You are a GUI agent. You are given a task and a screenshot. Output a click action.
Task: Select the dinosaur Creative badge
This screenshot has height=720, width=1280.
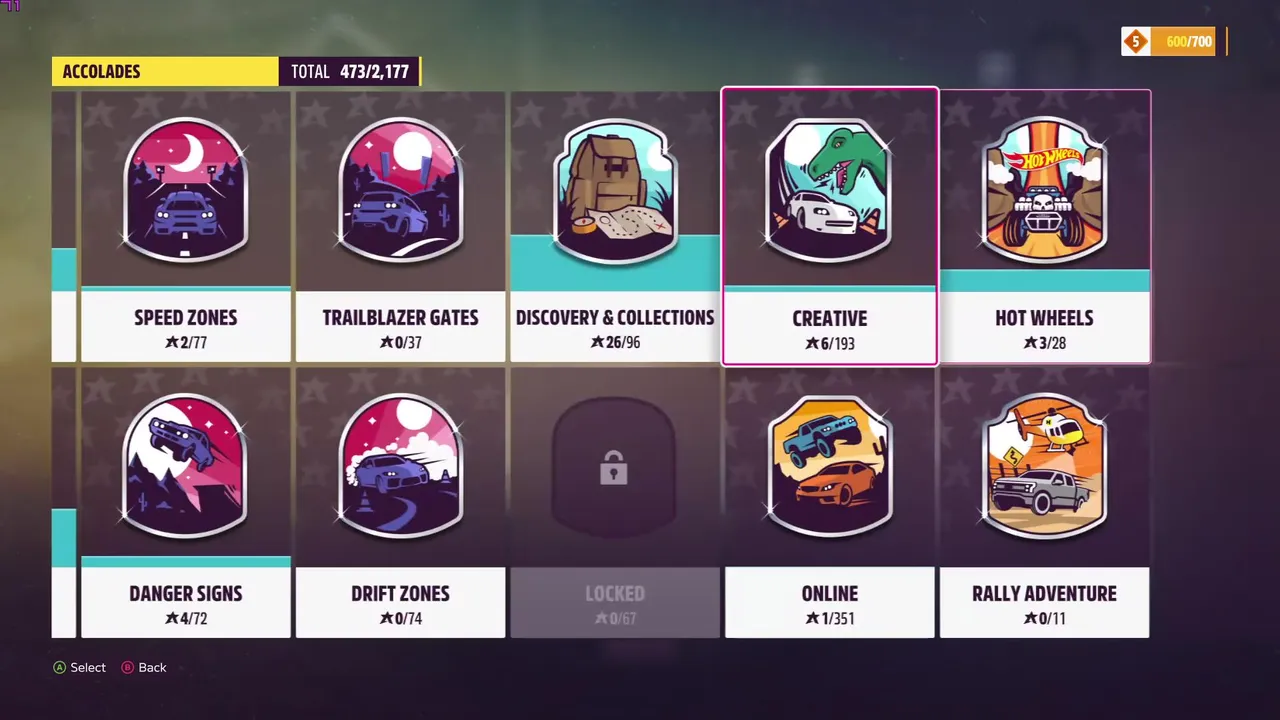[x=829, y=190]
